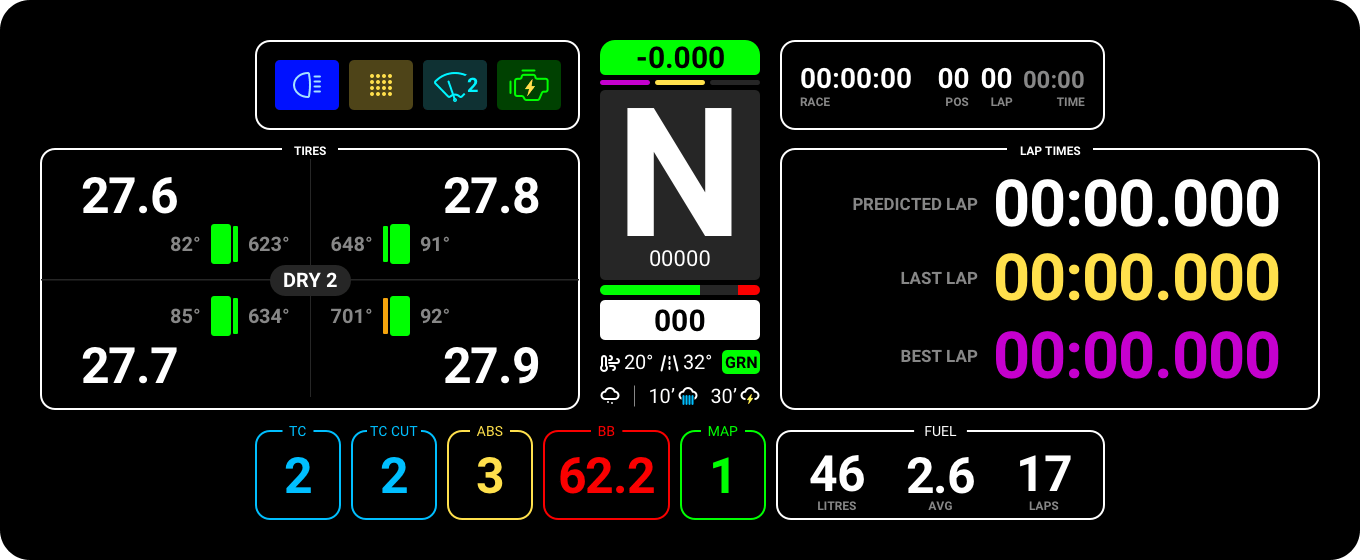The width and height of the screenshot is (1360, 560).
Task: Click the purple best lap time
Action: coord(1136,356)
